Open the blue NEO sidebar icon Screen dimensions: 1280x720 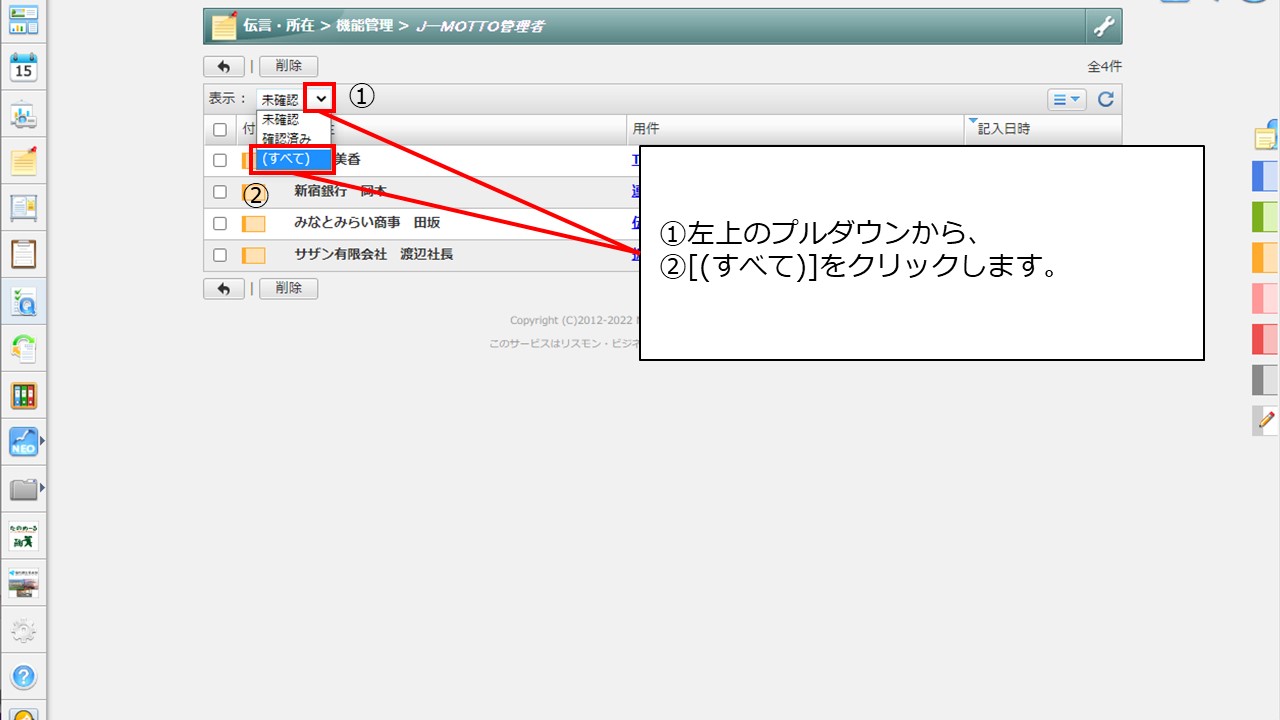click(23, 442)
